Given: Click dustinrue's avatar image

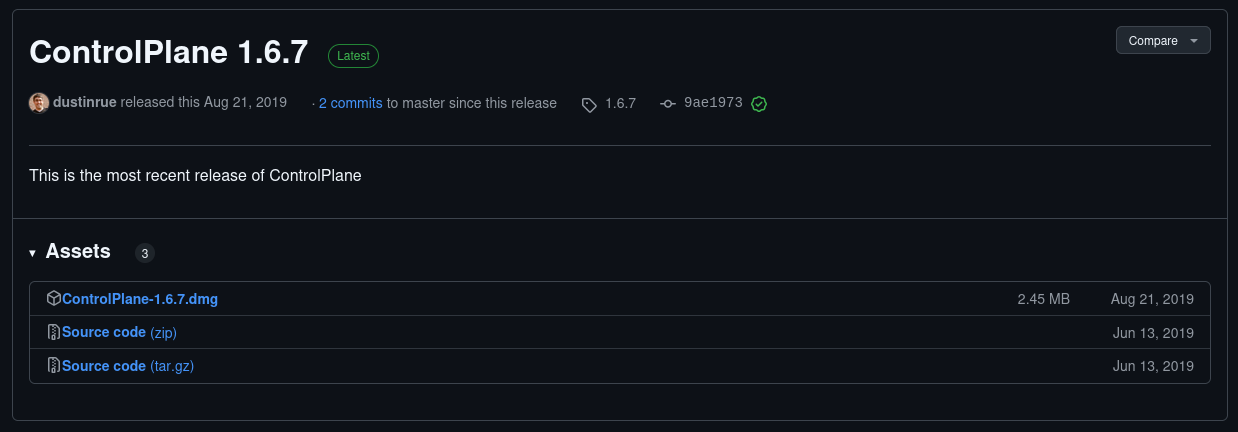Looking at the screenshot, I should click(39, 103).
